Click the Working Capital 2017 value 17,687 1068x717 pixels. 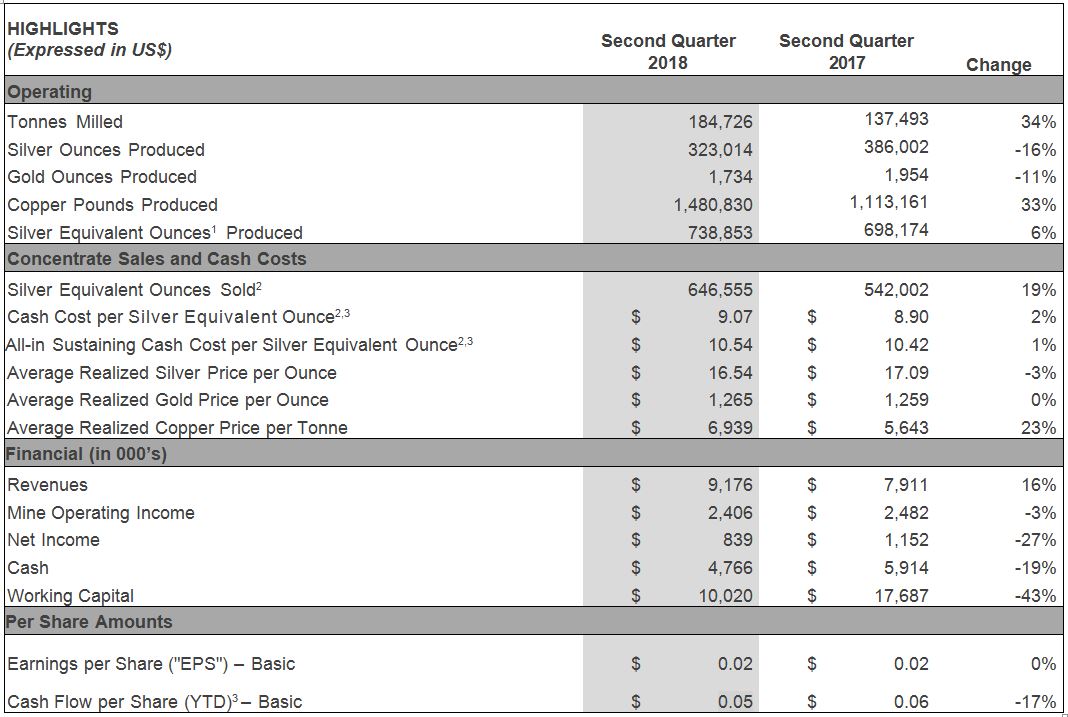(901, 596)
